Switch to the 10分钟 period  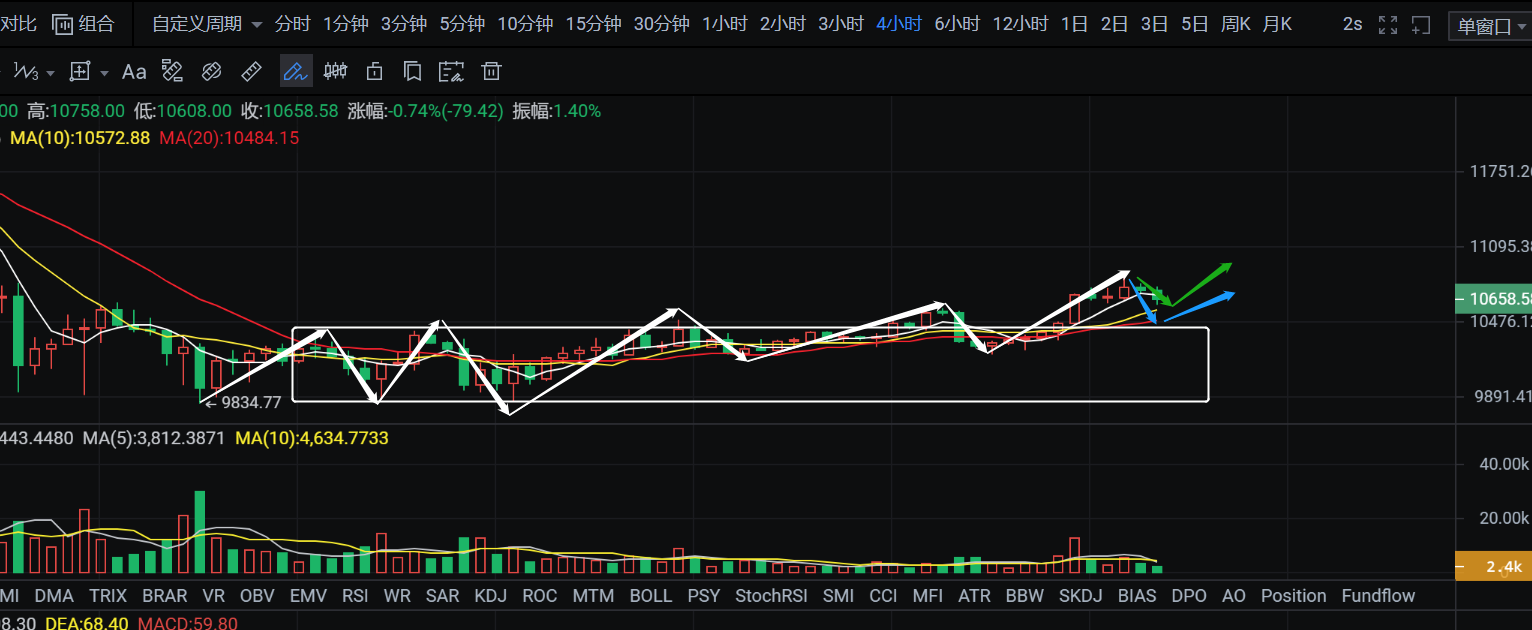point(525,24)
